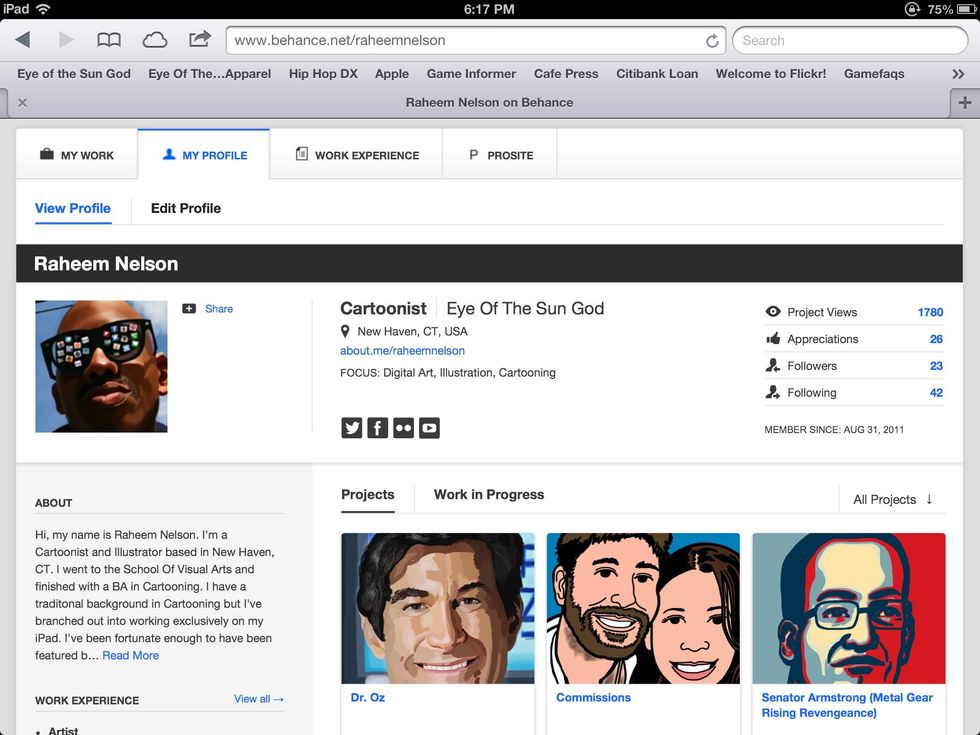Switch to the WORK EXPERIENCE tab
Image resolution: width=980 pixels, height=735 pixels.
357,155
